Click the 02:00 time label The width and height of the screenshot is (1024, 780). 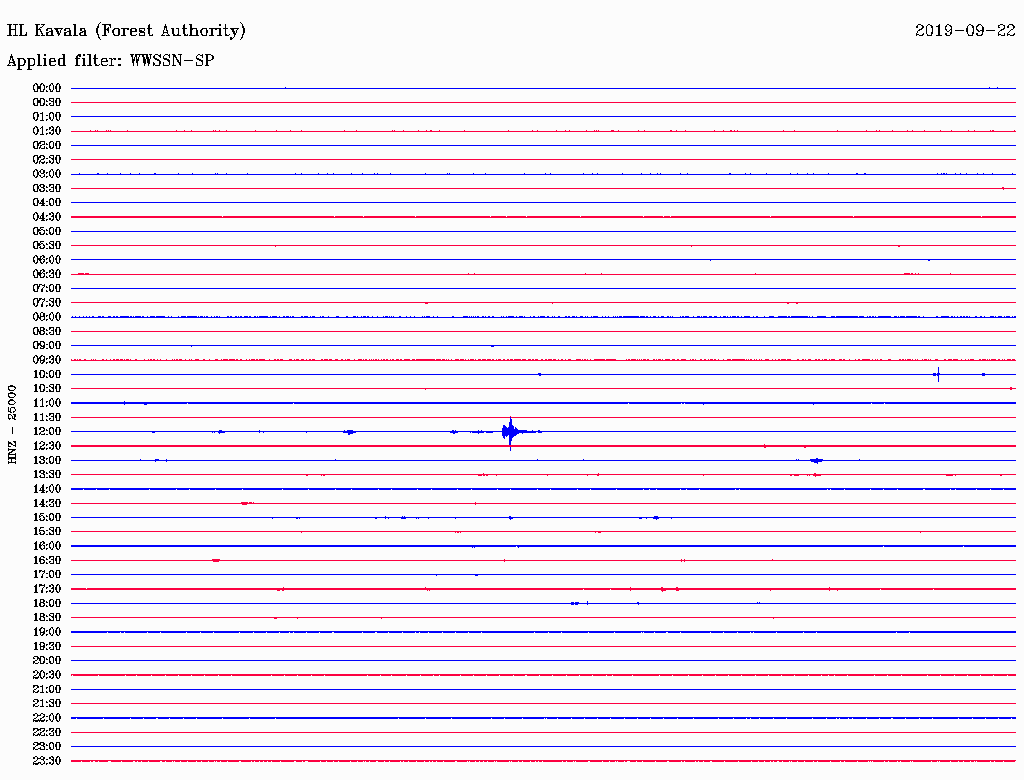coord(47,145)
